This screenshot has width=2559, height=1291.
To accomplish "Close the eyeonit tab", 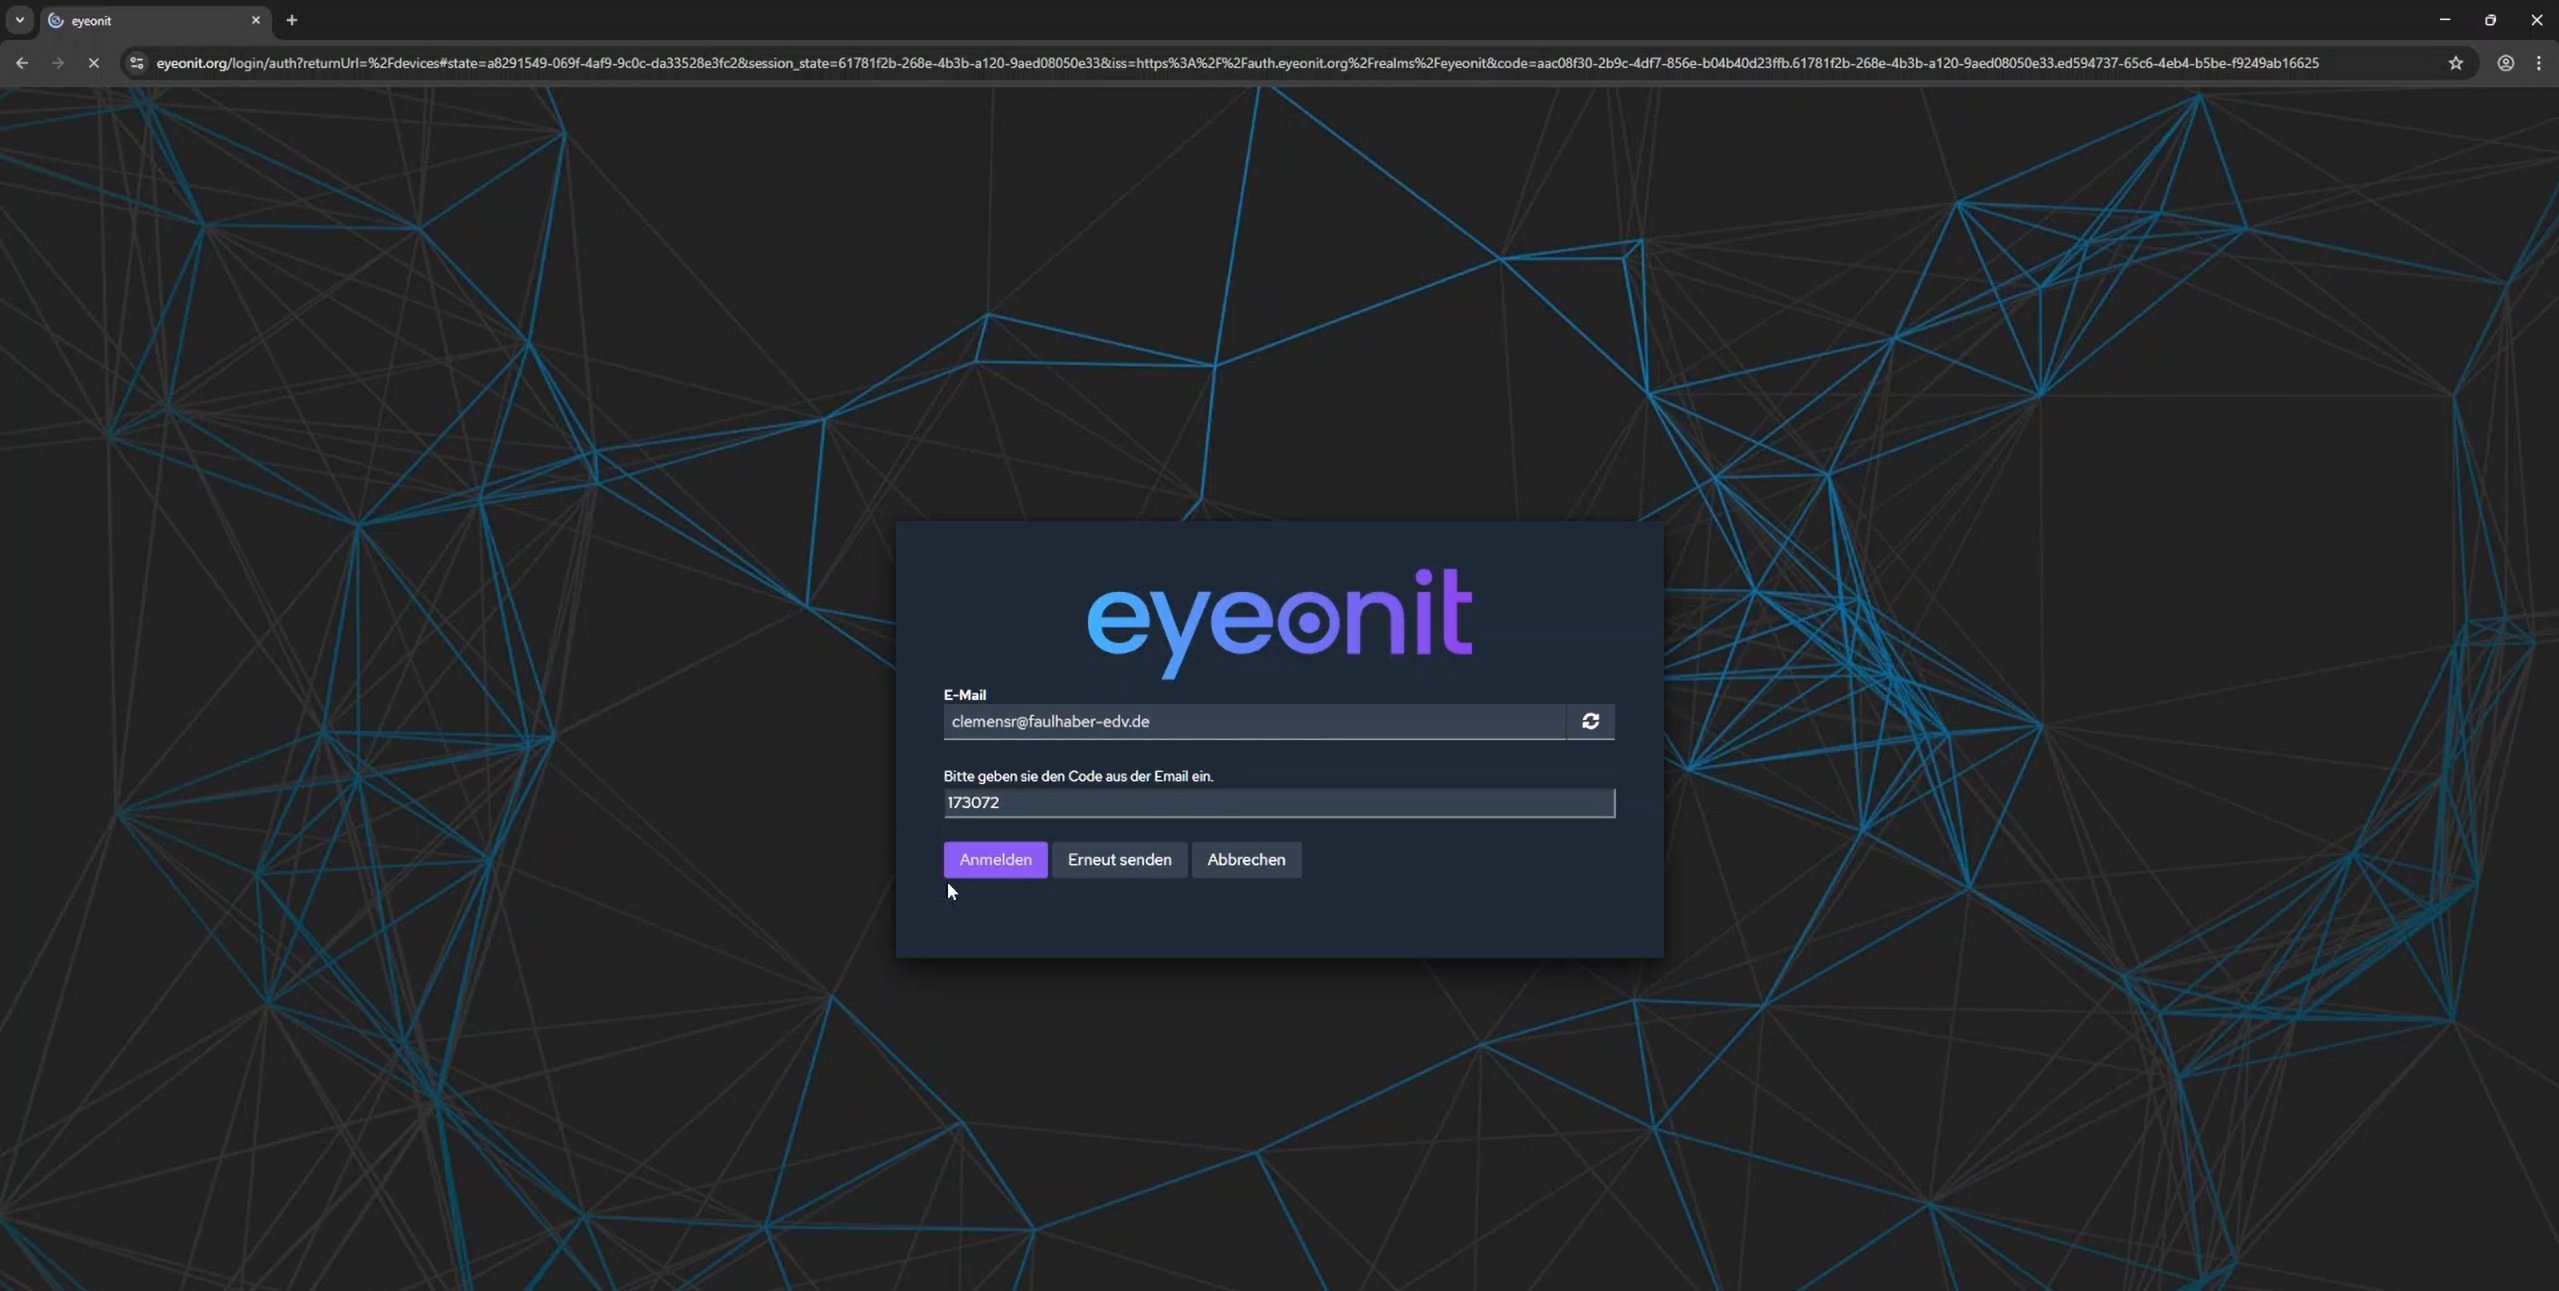I will pyautogui.click(x=255, y=20).
